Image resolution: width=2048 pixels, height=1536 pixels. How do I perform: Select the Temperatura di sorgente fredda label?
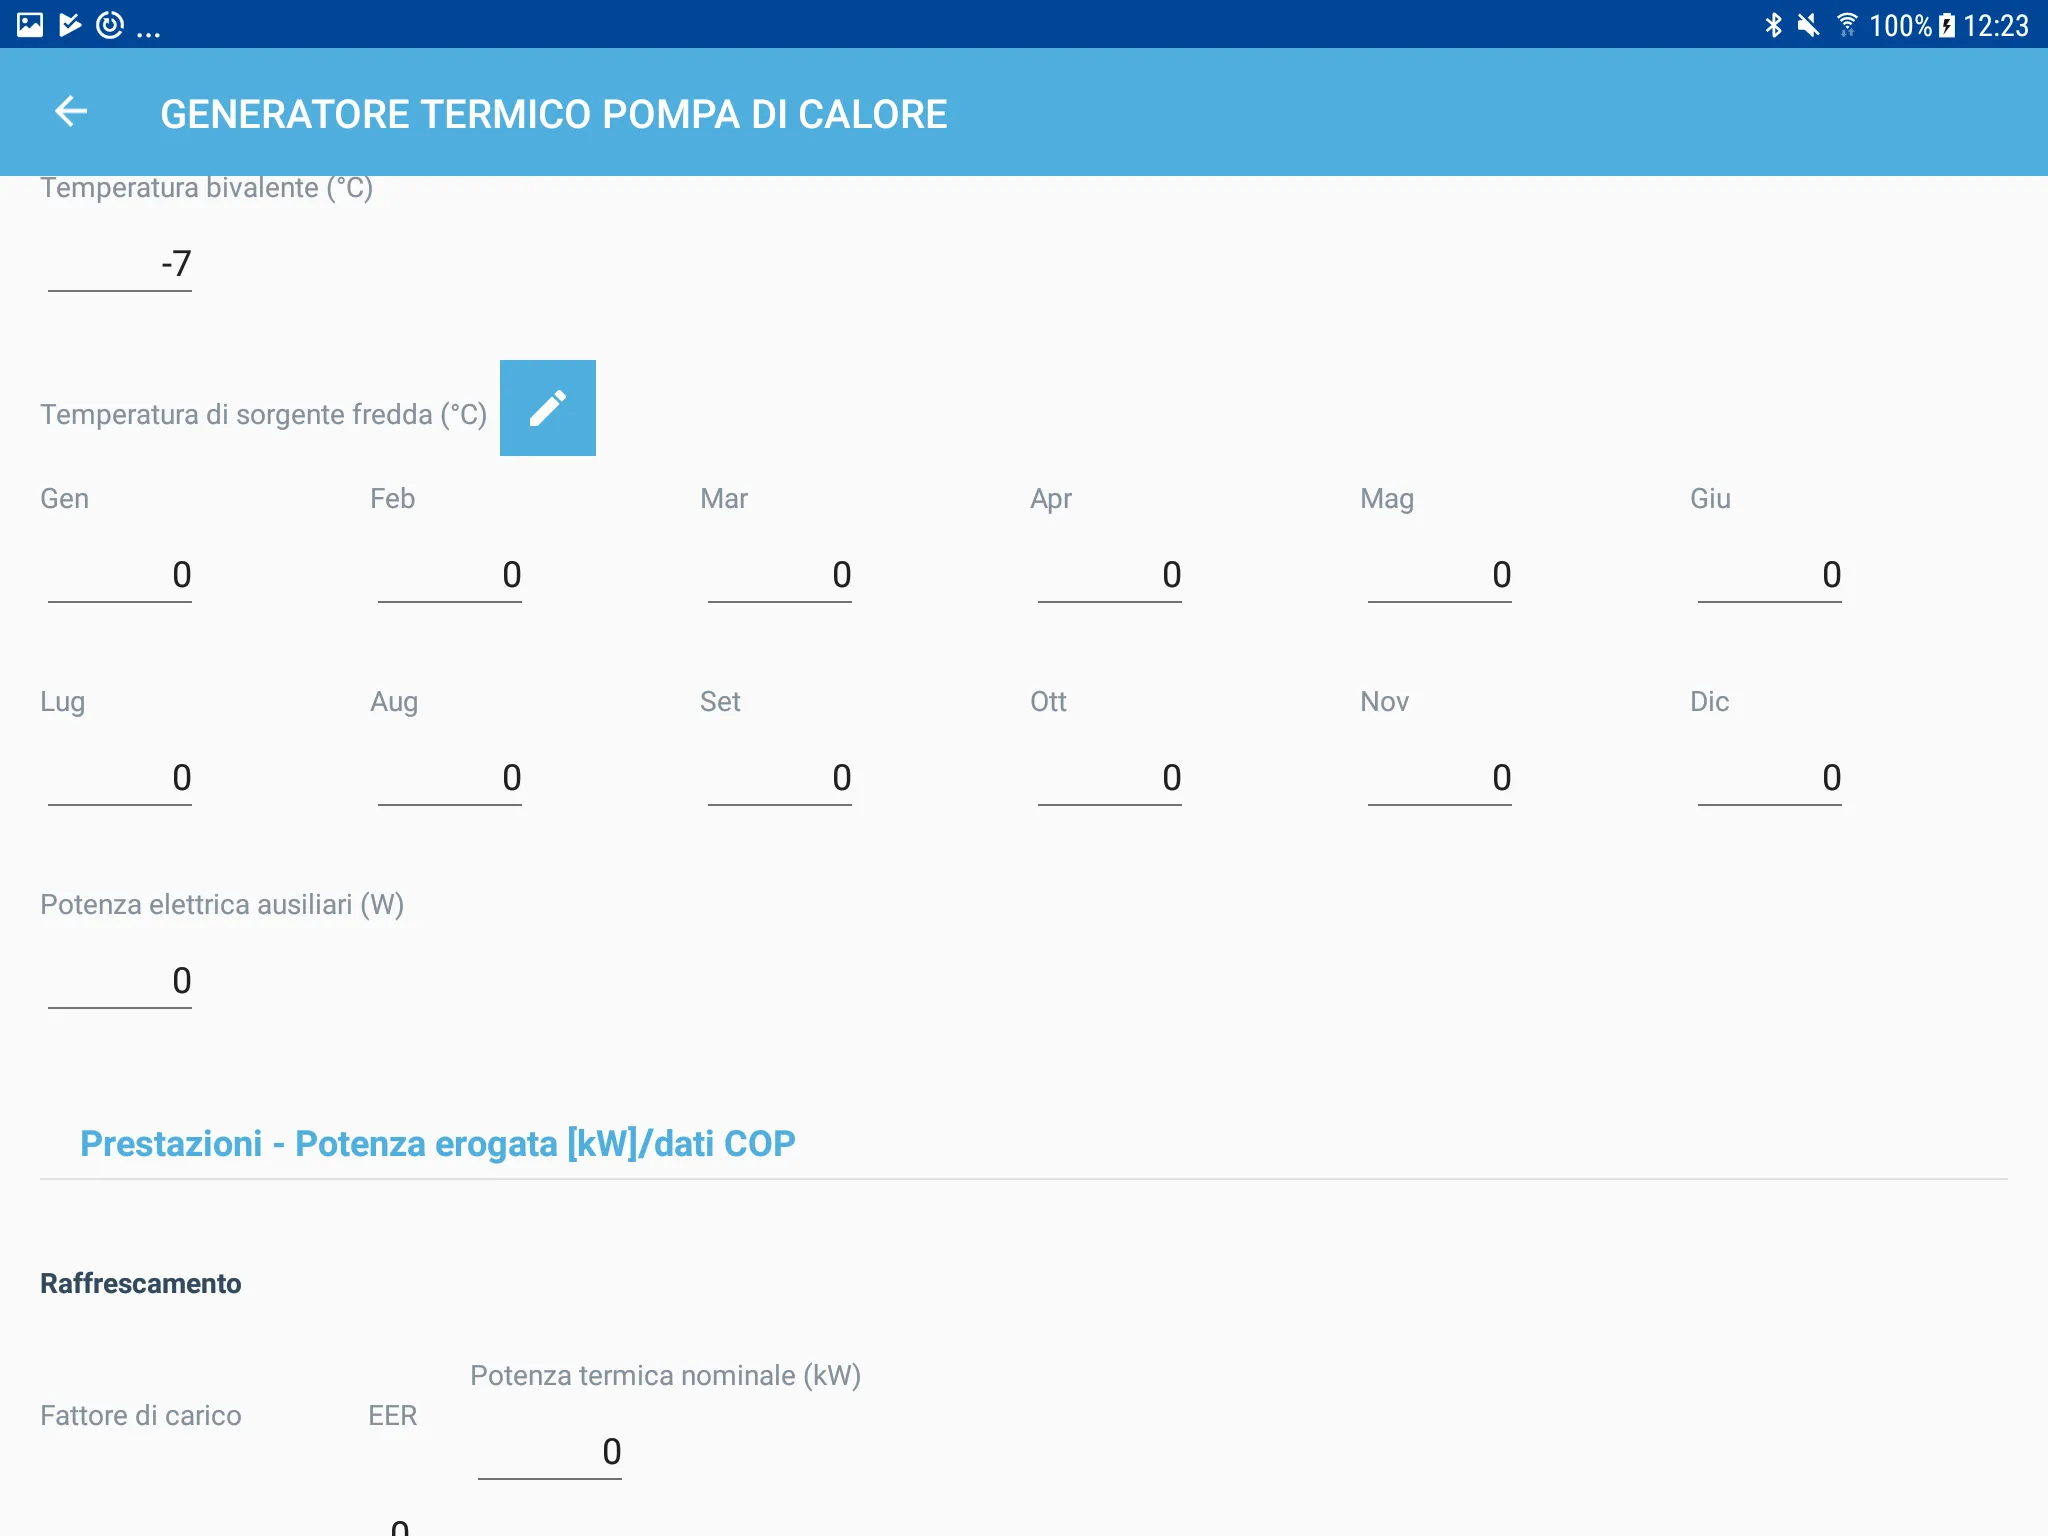(x=264, y=414)
